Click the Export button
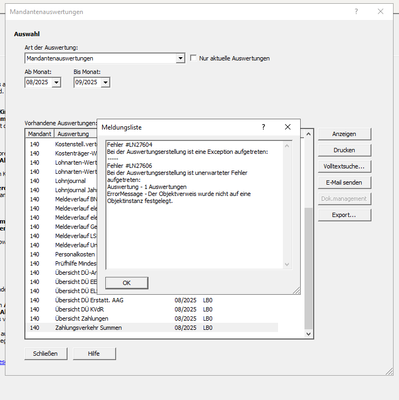Image resolution: width=399 pixels, height=400 pixels. [x=344, y=215]
